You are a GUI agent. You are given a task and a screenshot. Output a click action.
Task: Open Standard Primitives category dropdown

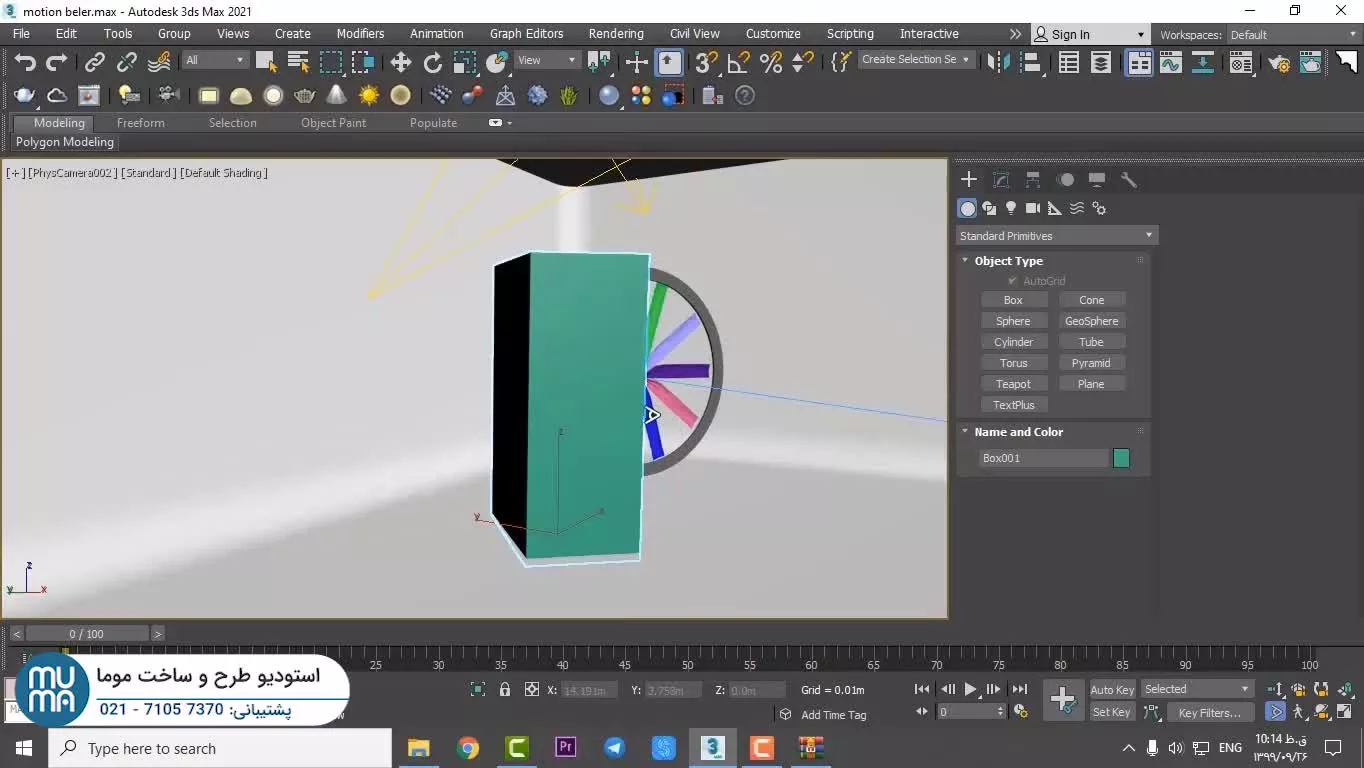1056,236
